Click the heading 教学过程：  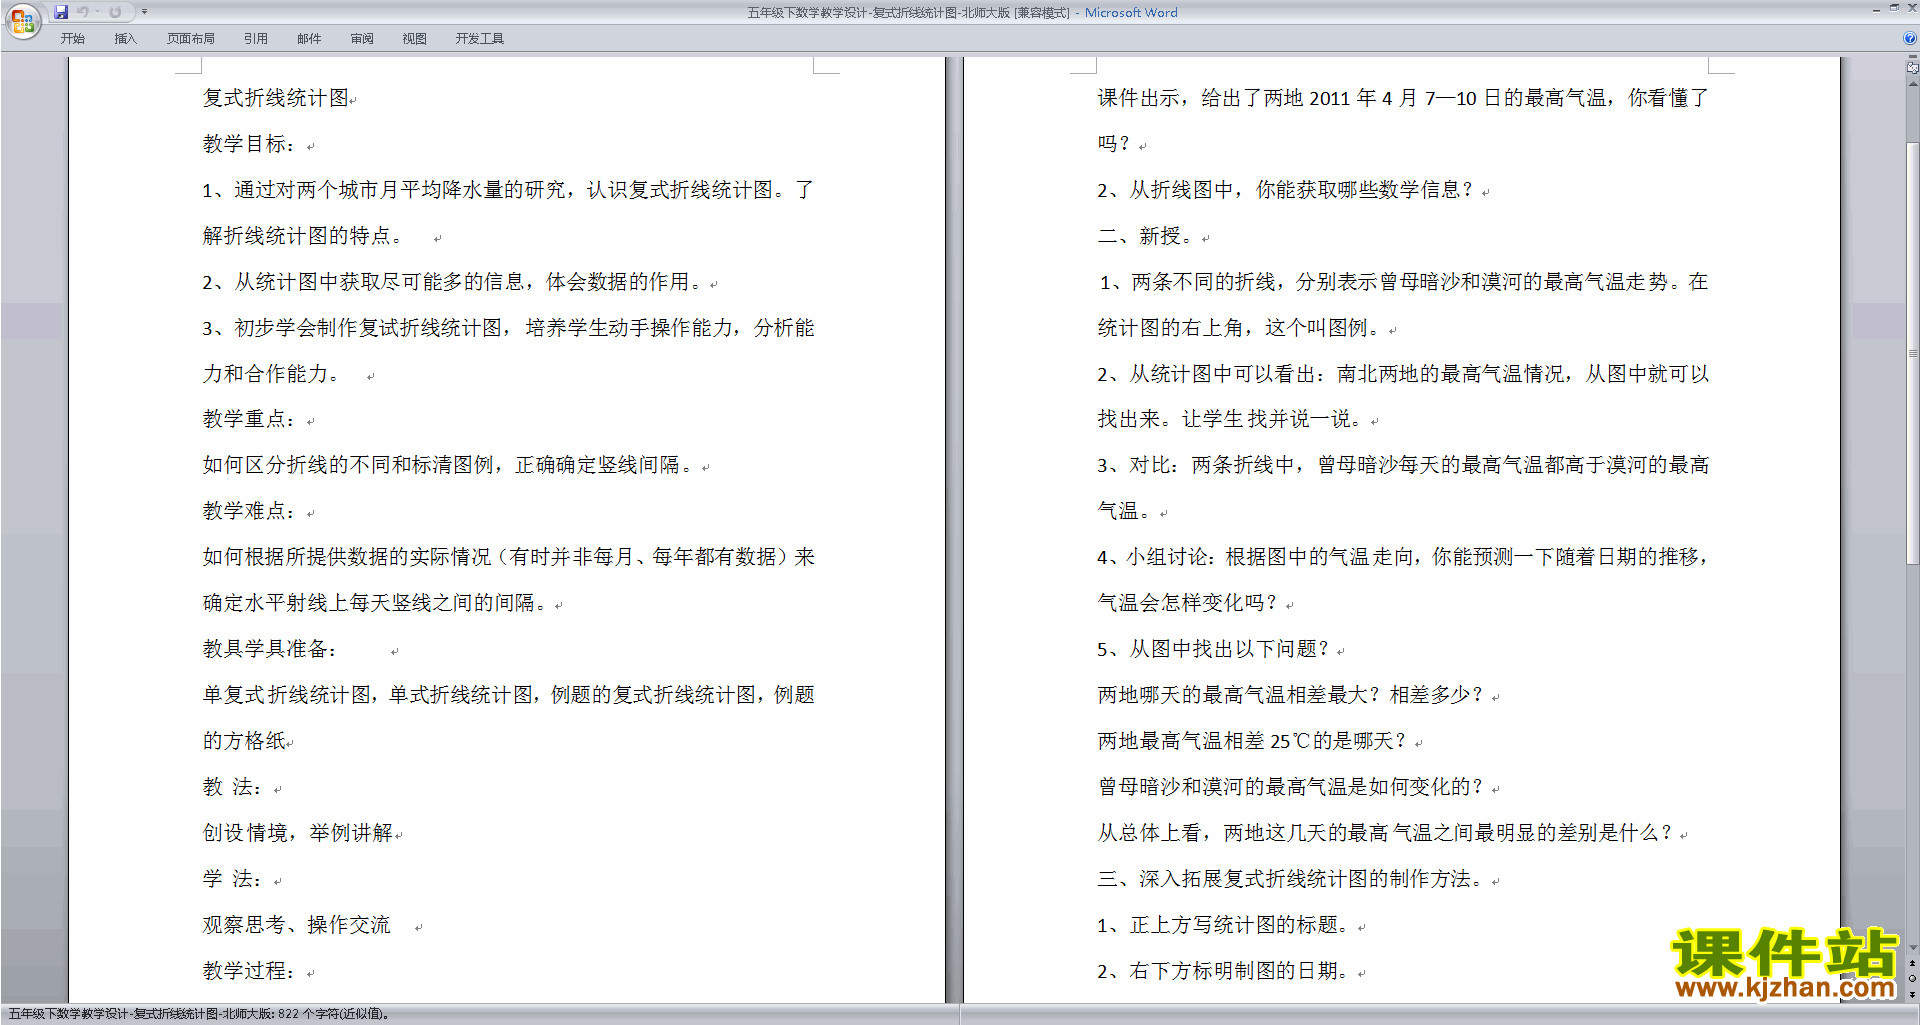tap(250, 971)
